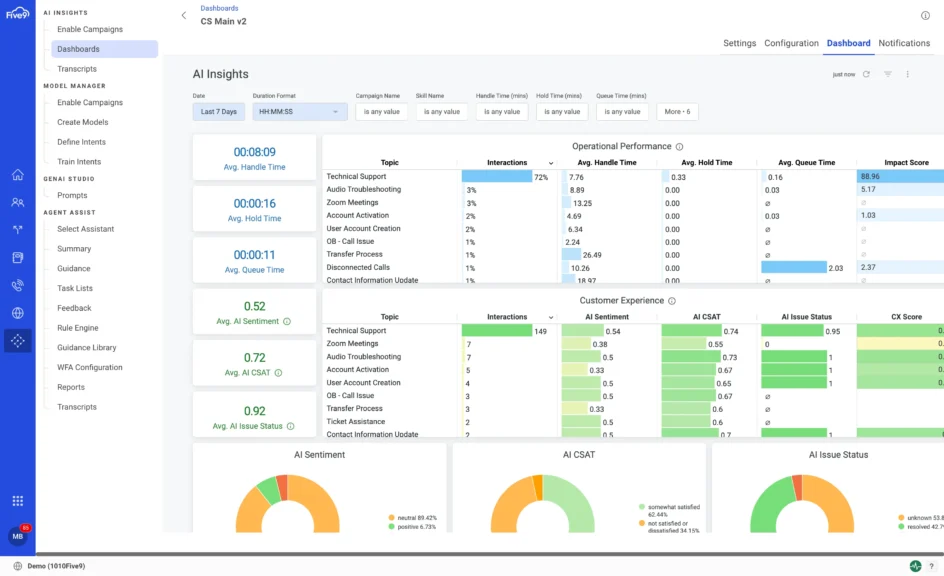Screen dimensions: 944x576
Task: Sort by Interactions using its chevron
Action: pyautogui.click(x=551, y=162)
